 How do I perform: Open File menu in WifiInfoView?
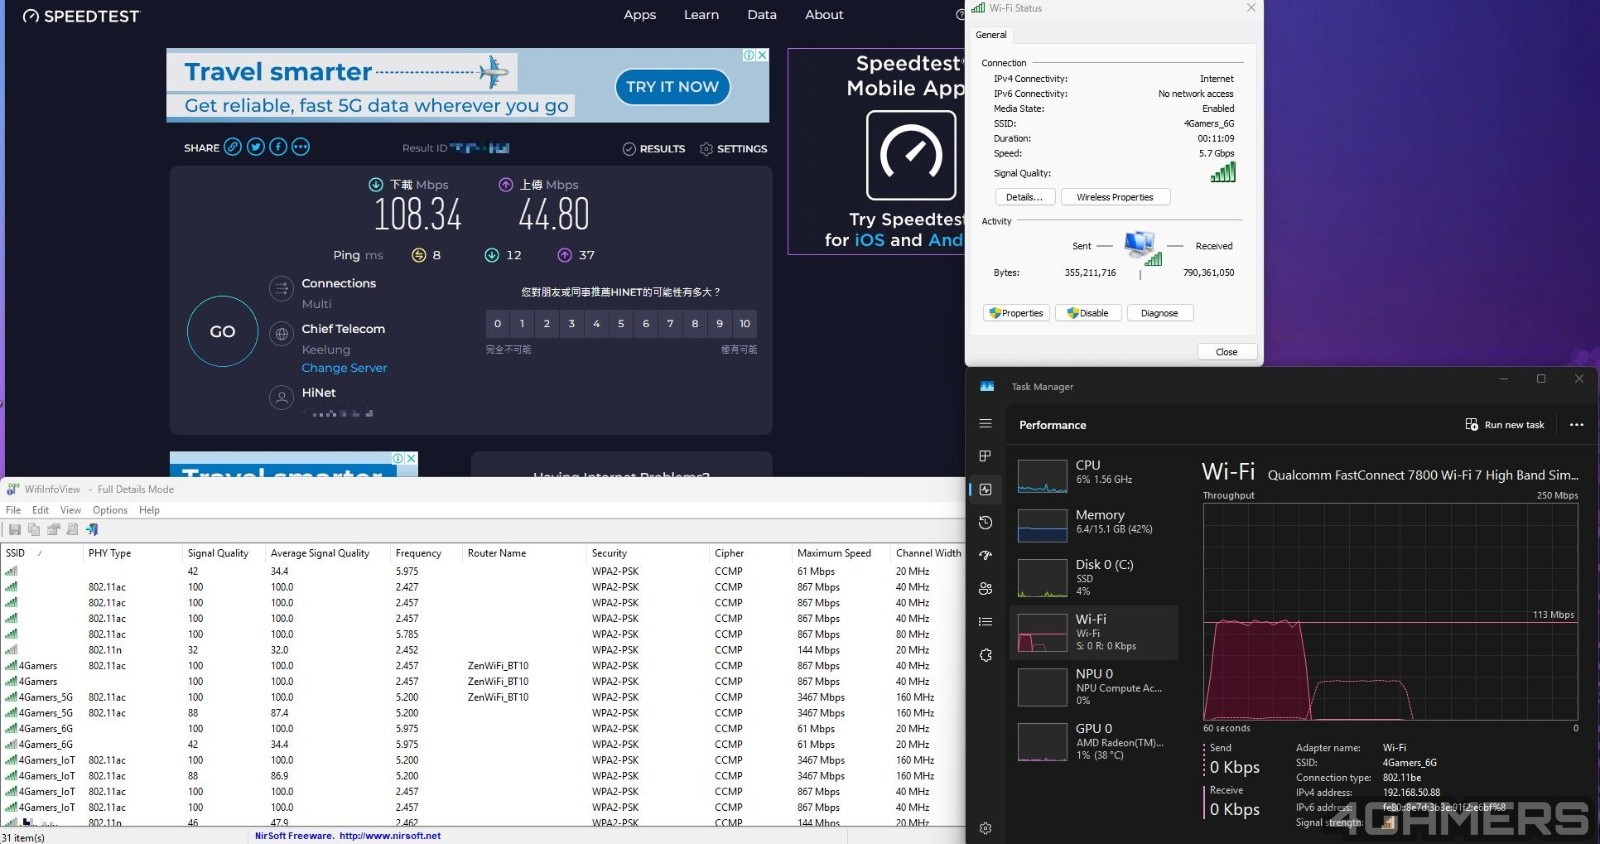click(x=13, y=510)
